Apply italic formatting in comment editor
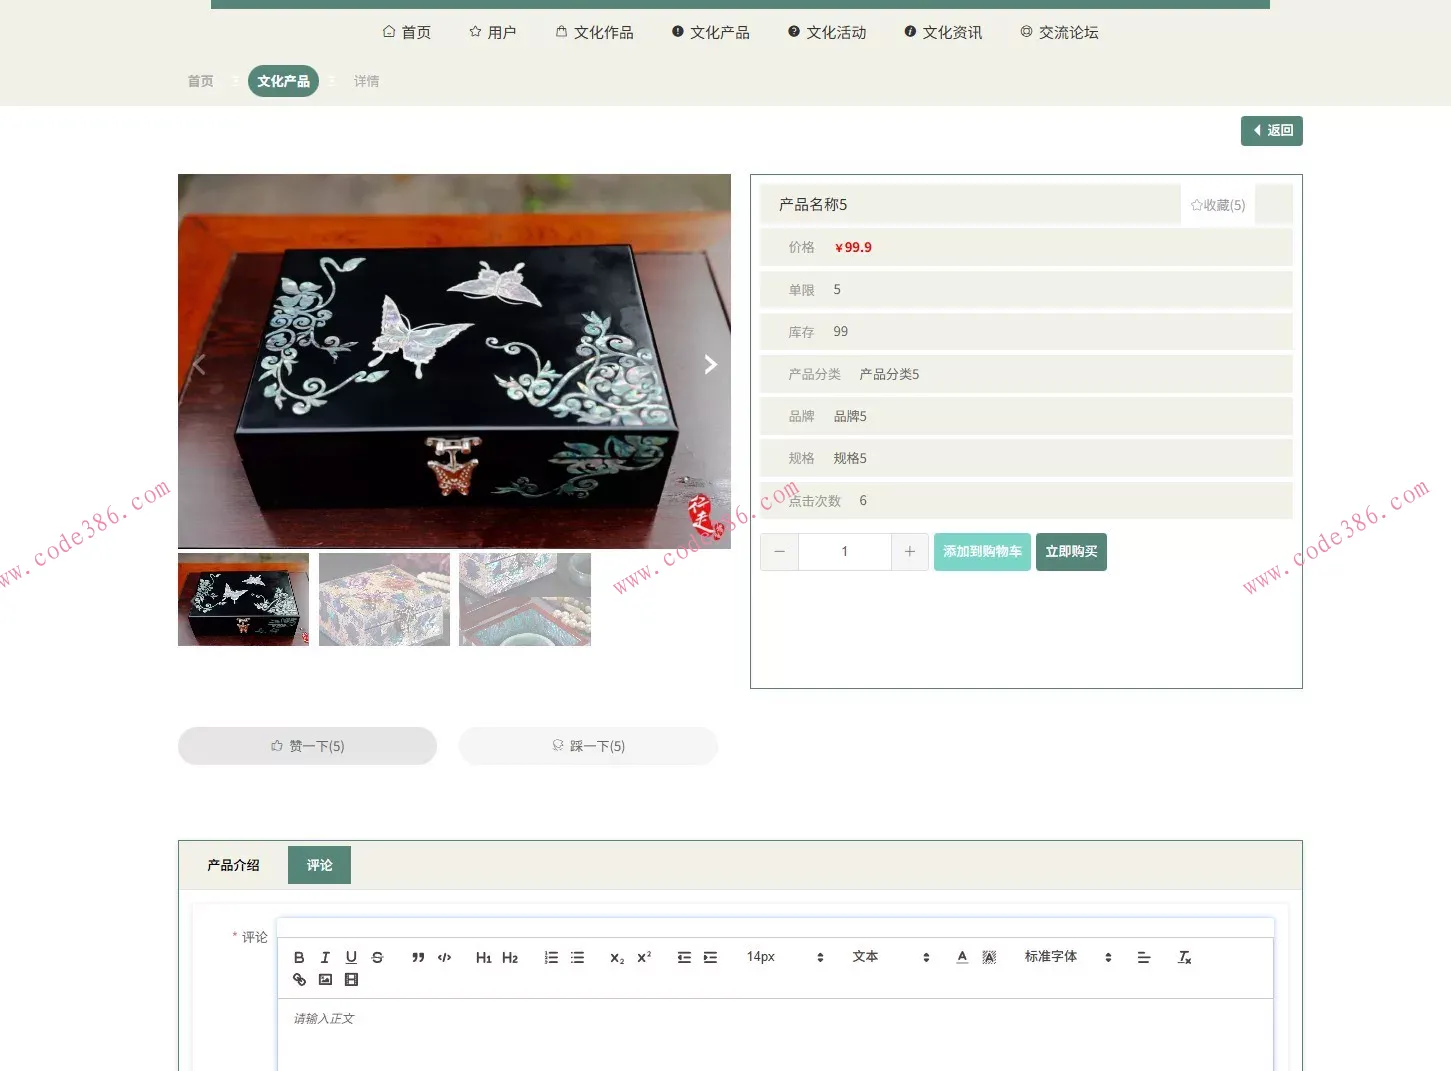Image resolution: width=1451 pixels, height=1071 pixels. tap(324, 957)
